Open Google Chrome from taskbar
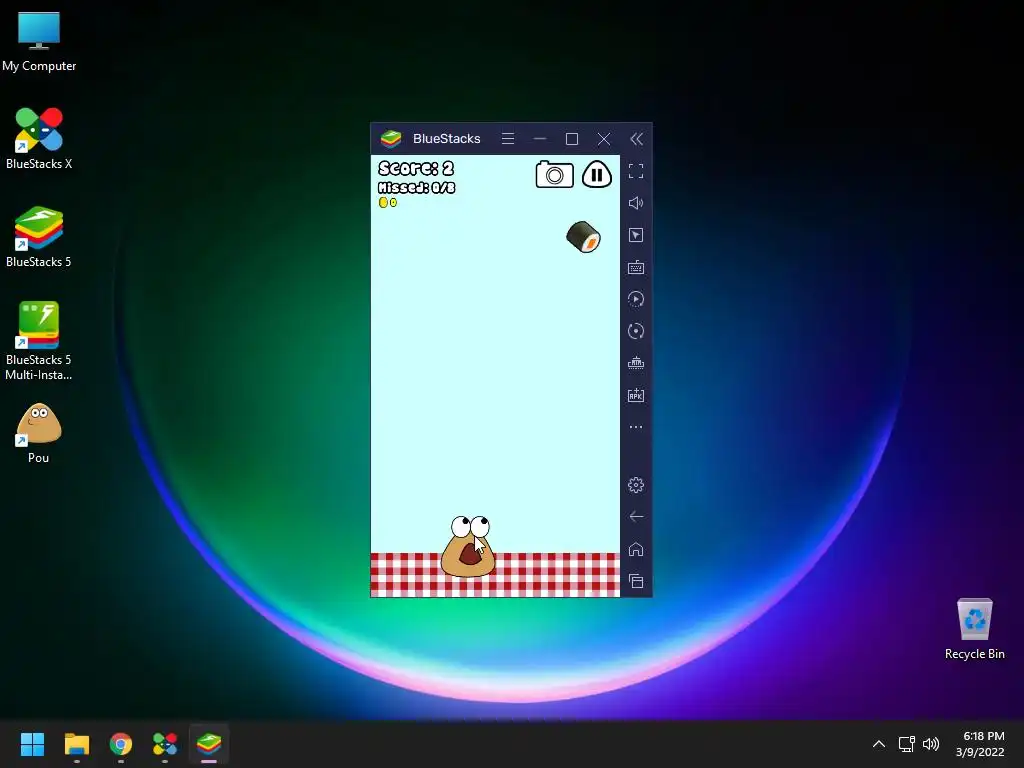 [x=121, y=744]
